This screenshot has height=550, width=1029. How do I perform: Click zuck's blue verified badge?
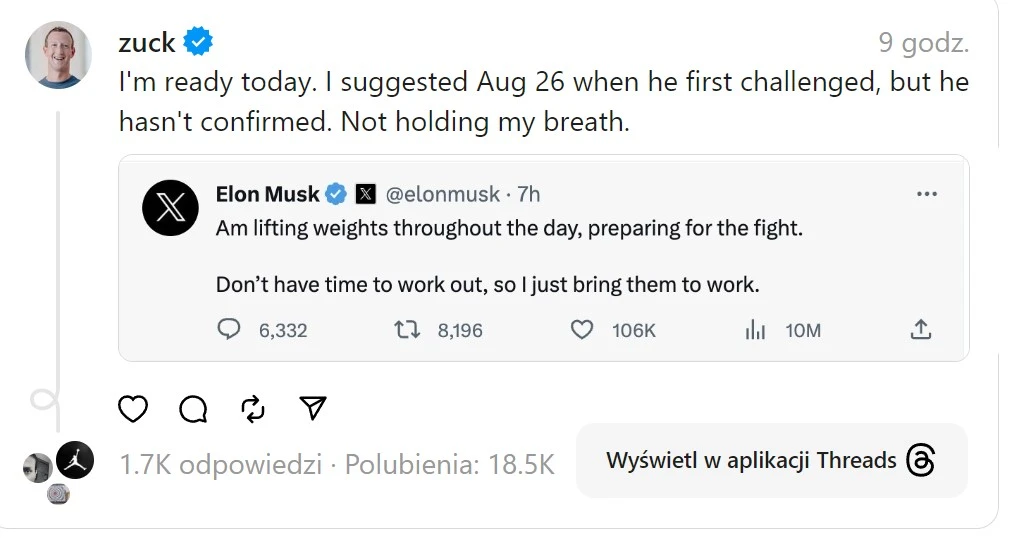[198, 41]
